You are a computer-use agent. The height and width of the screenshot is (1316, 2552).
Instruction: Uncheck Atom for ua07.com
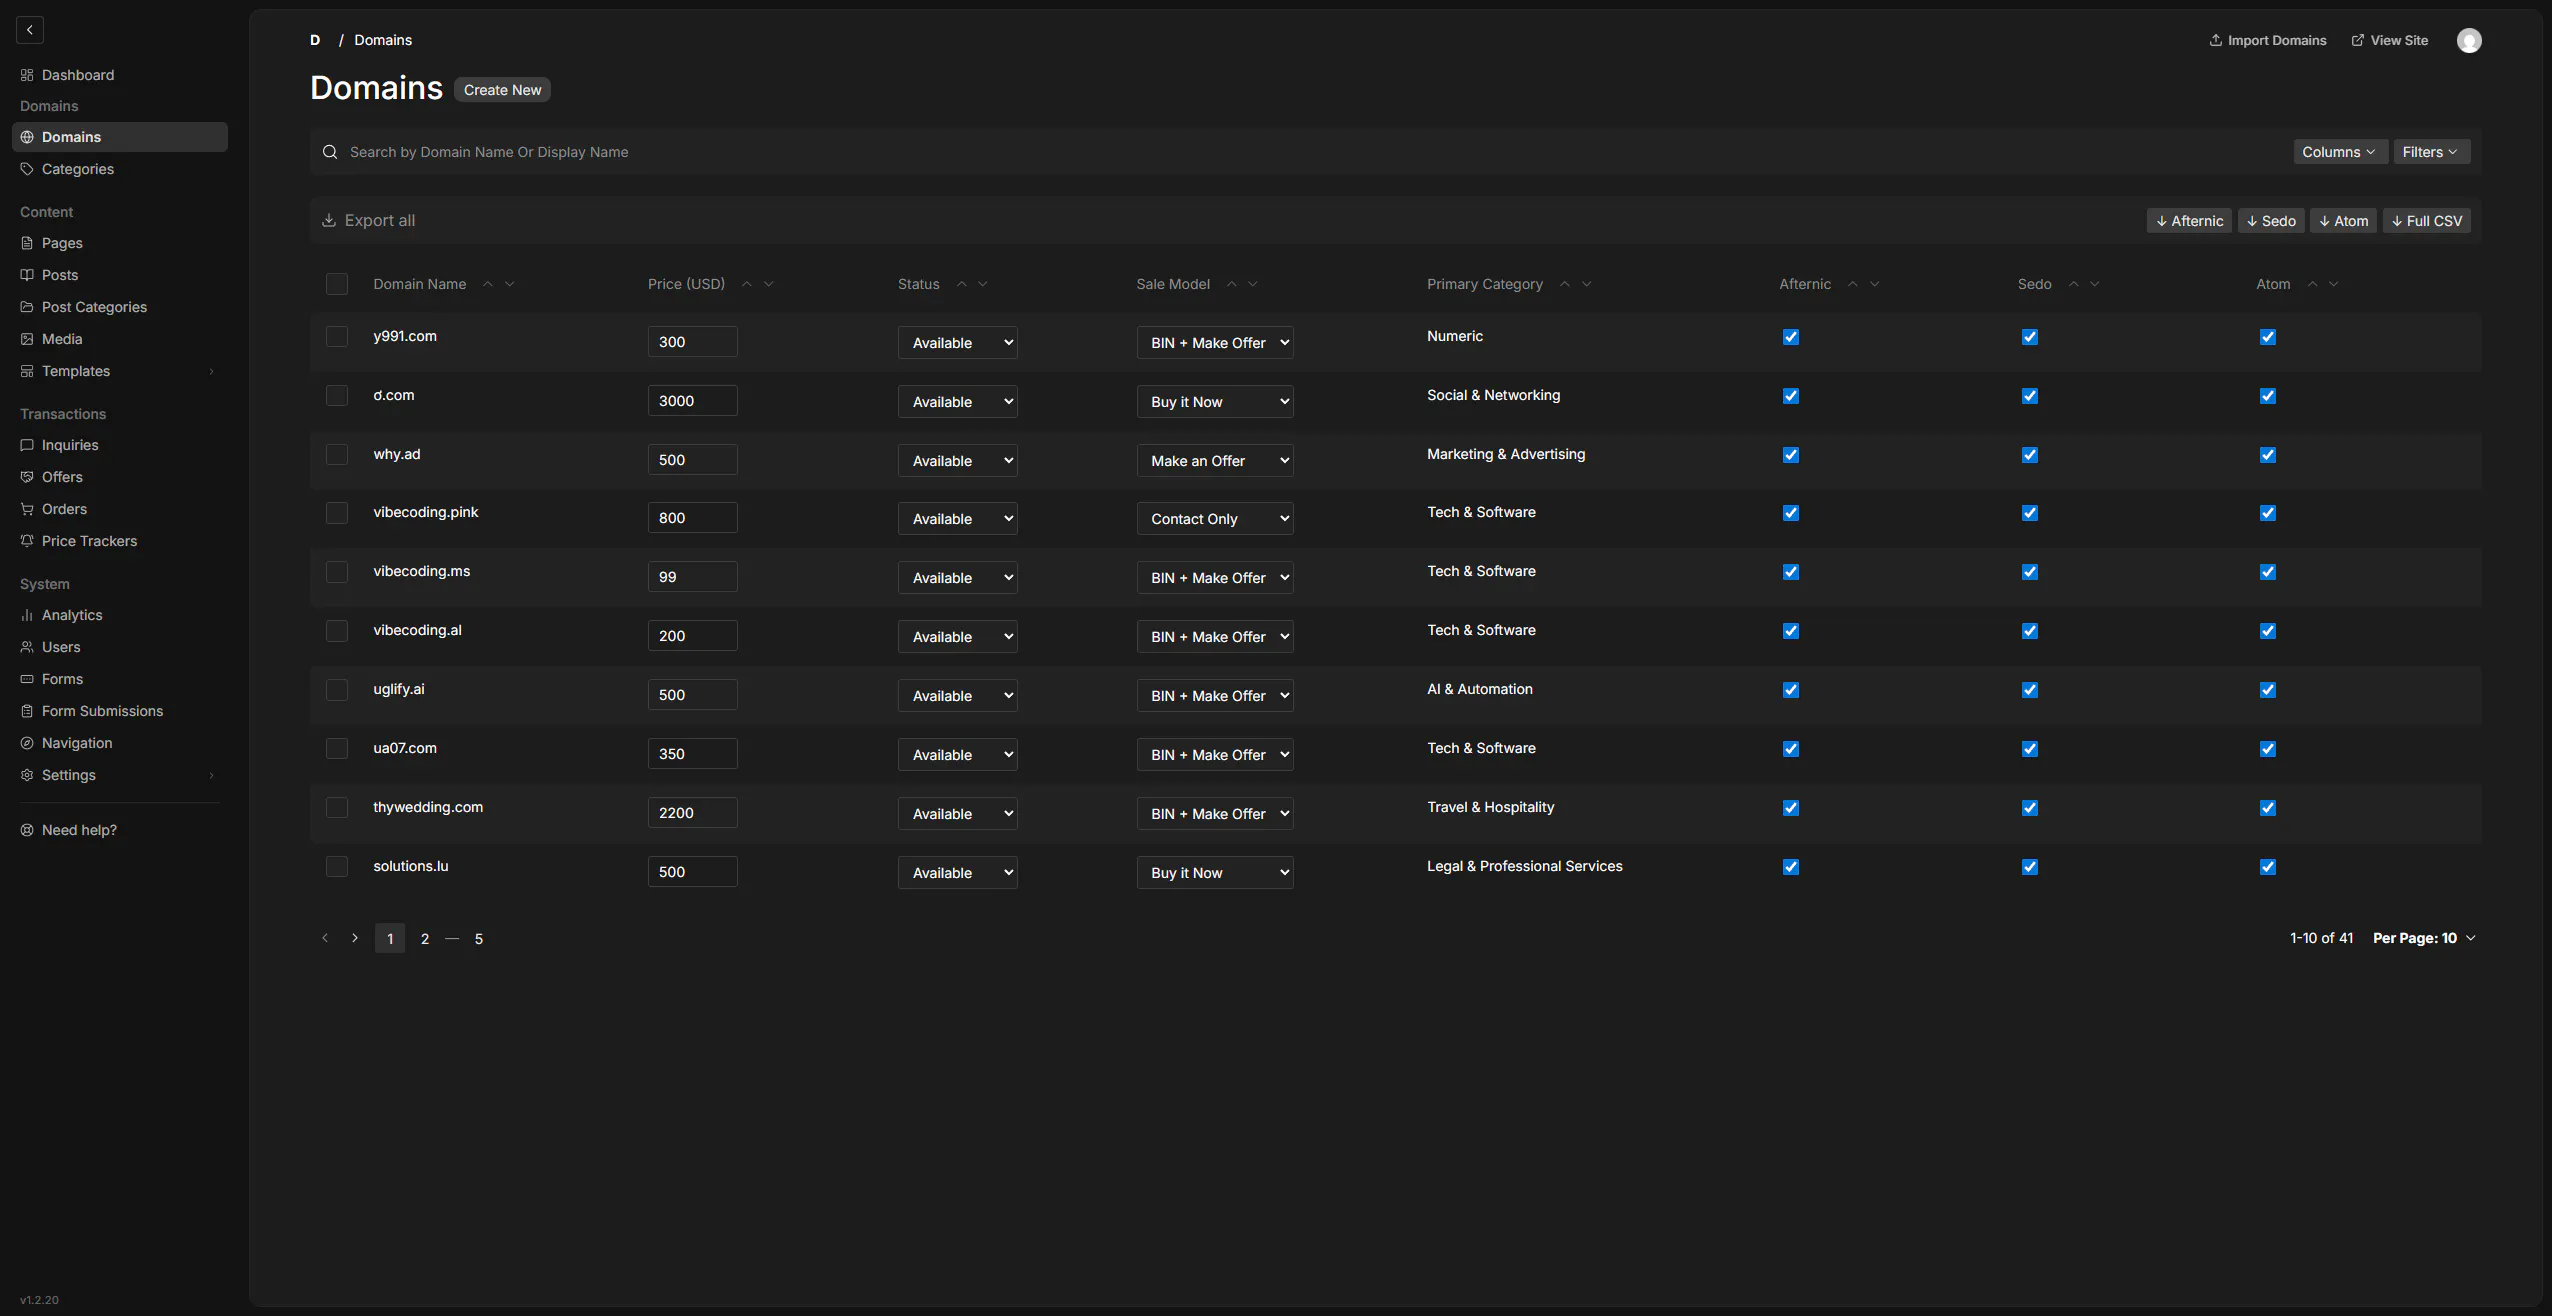2268,749
